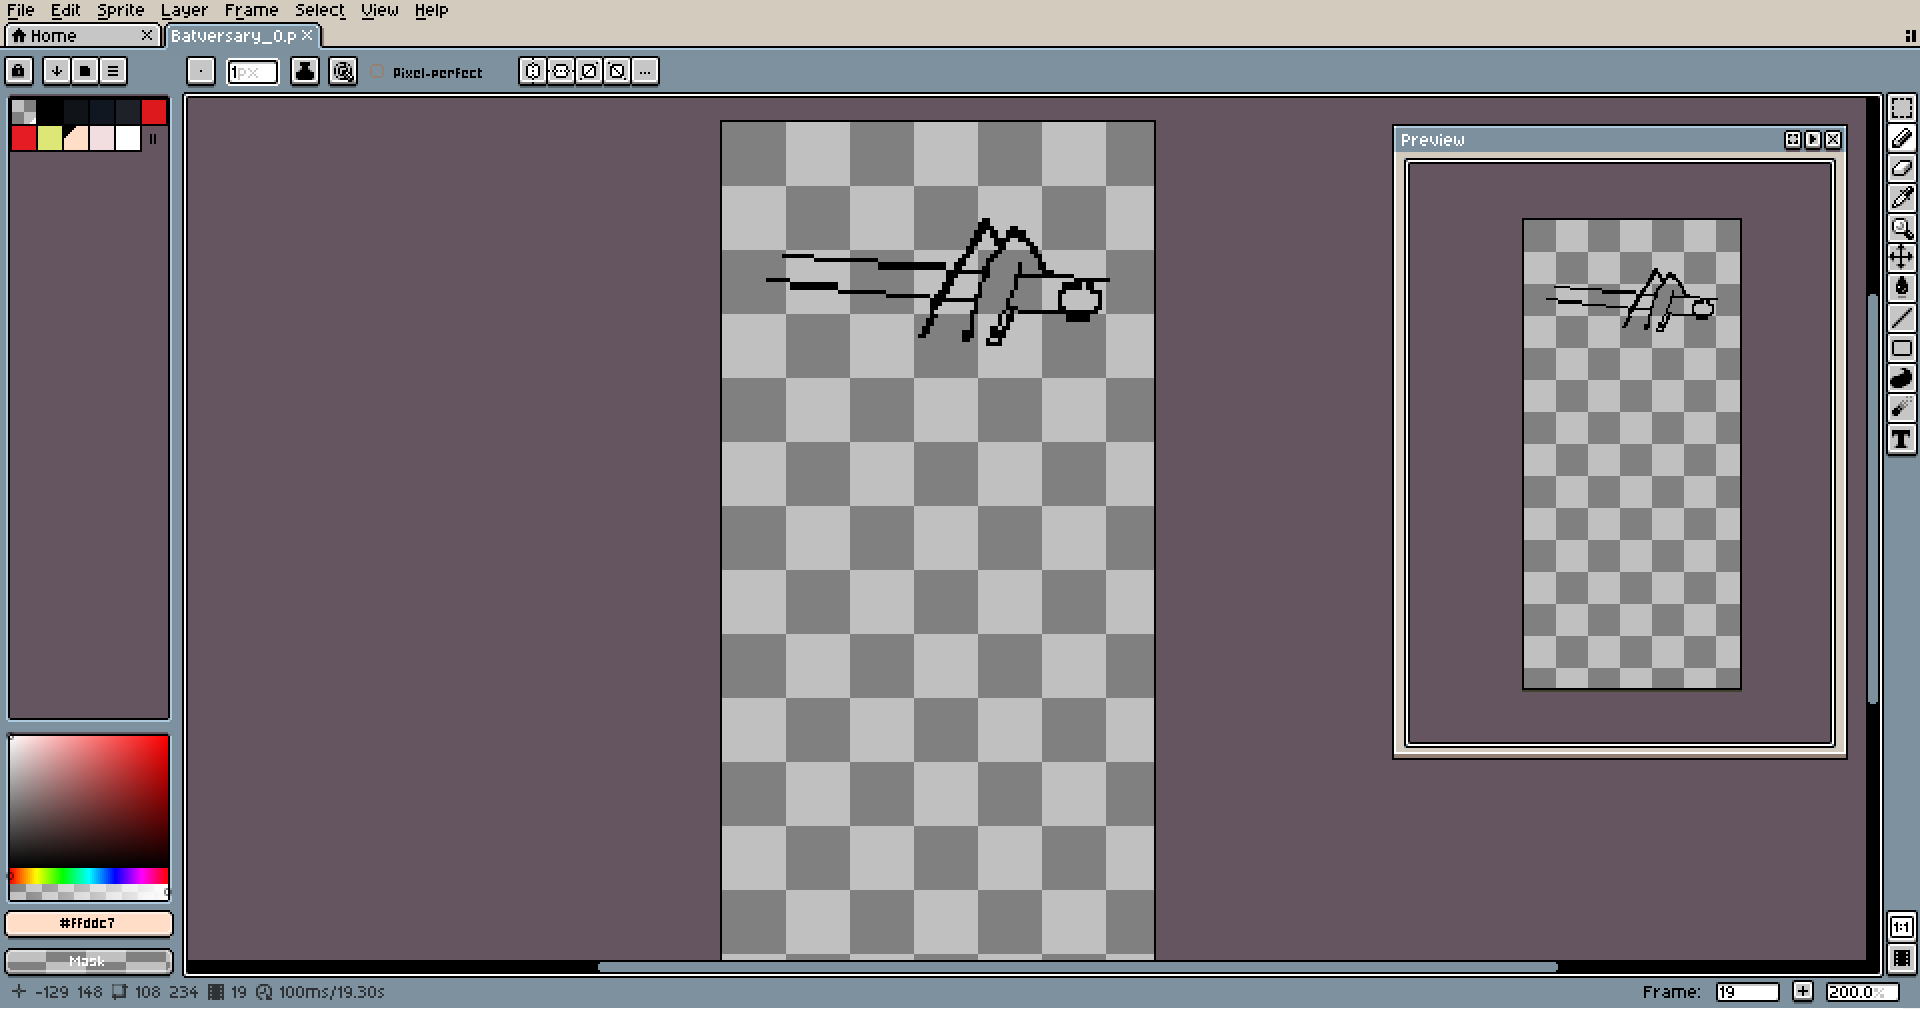The image size is (1920, 1009).
Task: Select the Rectangular Marquee tool
Action: (1901, 108)
